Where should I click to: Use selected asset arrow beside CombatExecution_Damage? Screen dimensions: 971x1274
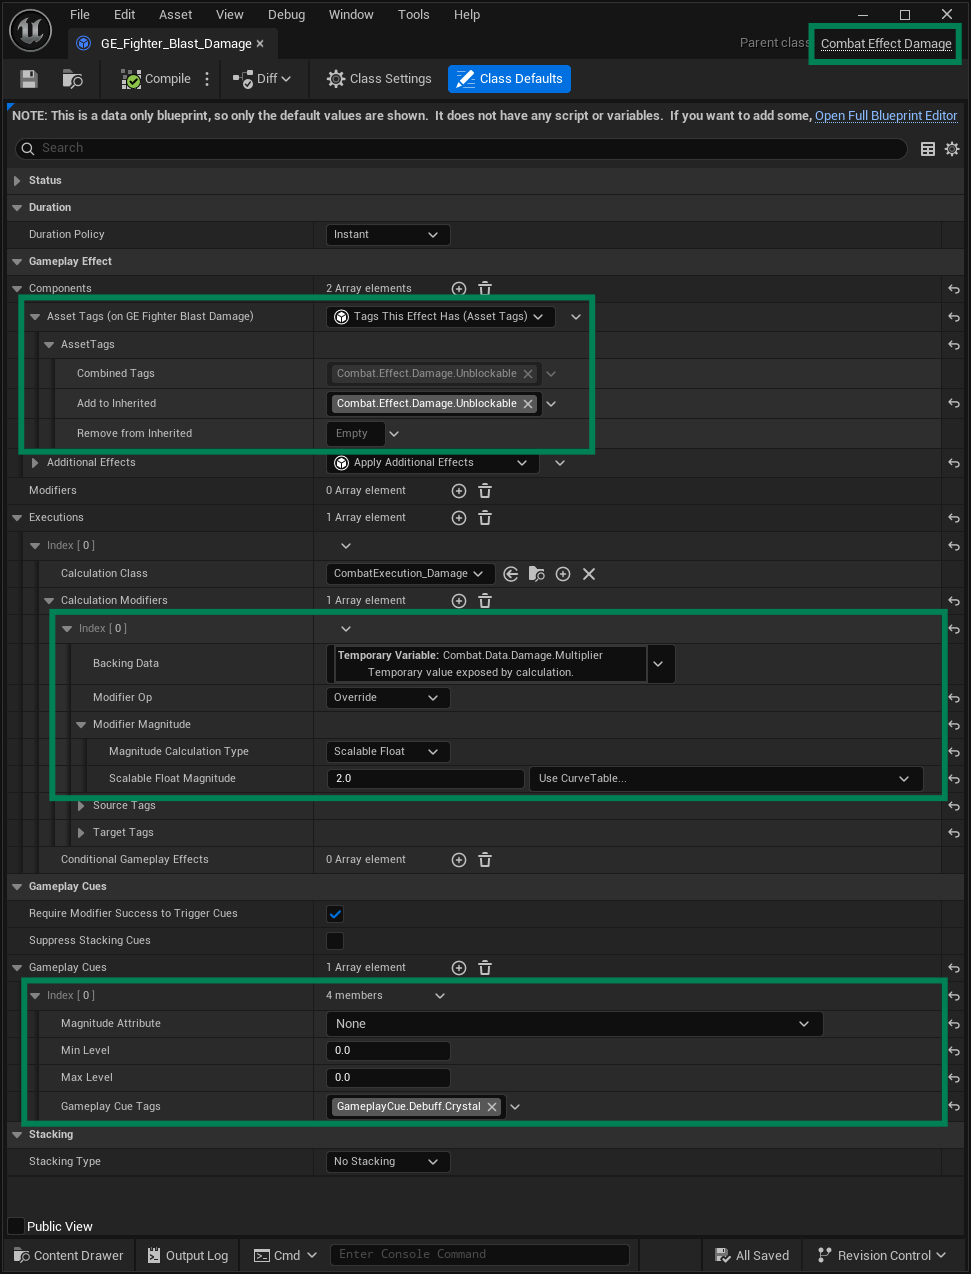coord(511,574)
